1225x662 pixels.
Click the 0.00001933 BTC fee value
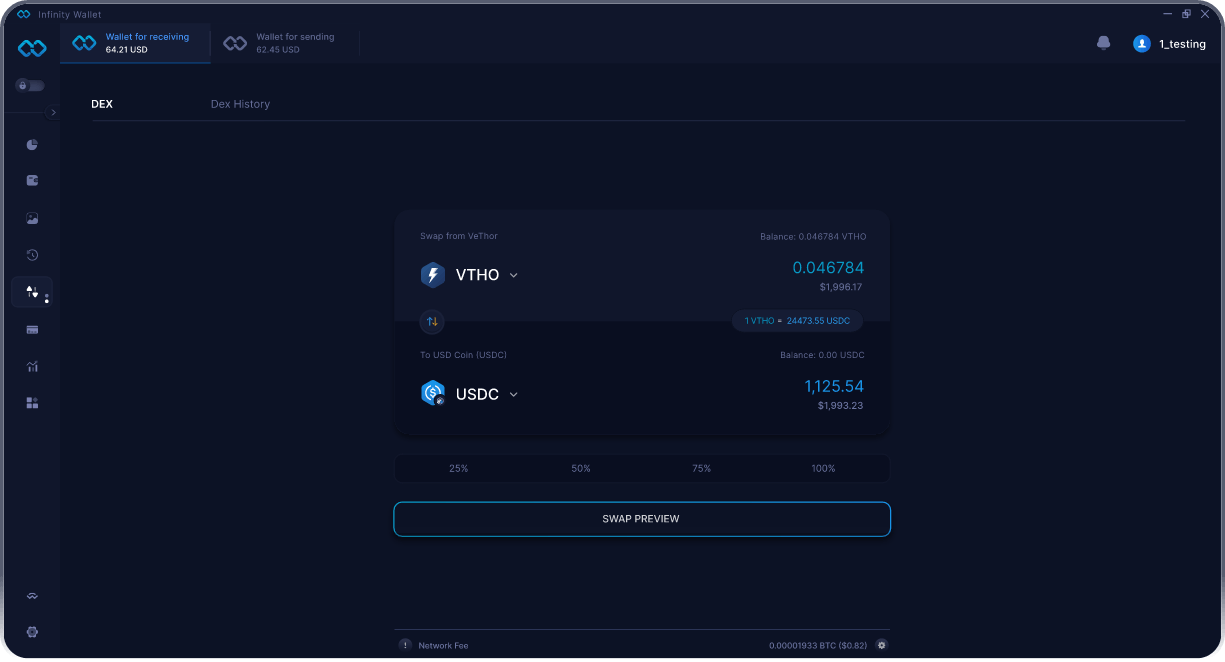pyautogui.click(x=820, y=646)
